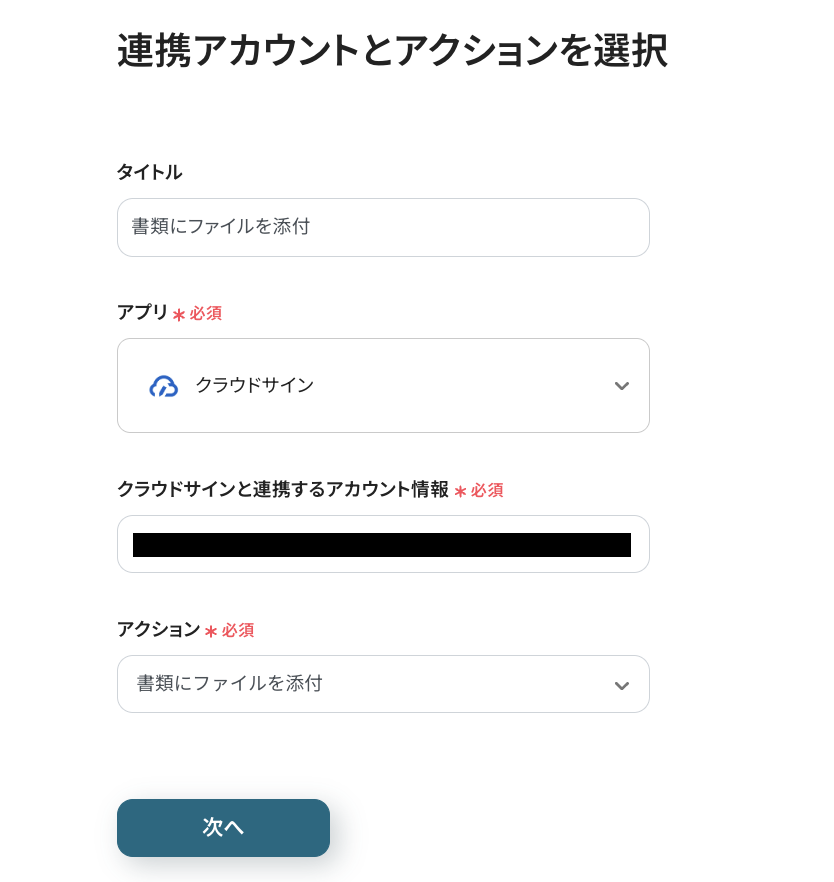Viewport: 834px width, 882px height.
Task: Select the クラウドサイン app name text
Action: pyautogui.click(x=254, y=385)
